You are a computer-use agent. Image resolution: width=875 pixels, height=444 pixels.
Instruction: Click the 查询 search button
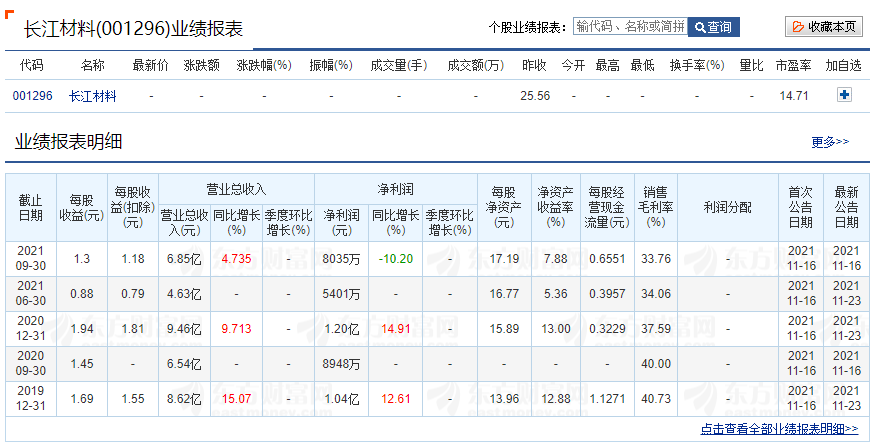(714, 27)
